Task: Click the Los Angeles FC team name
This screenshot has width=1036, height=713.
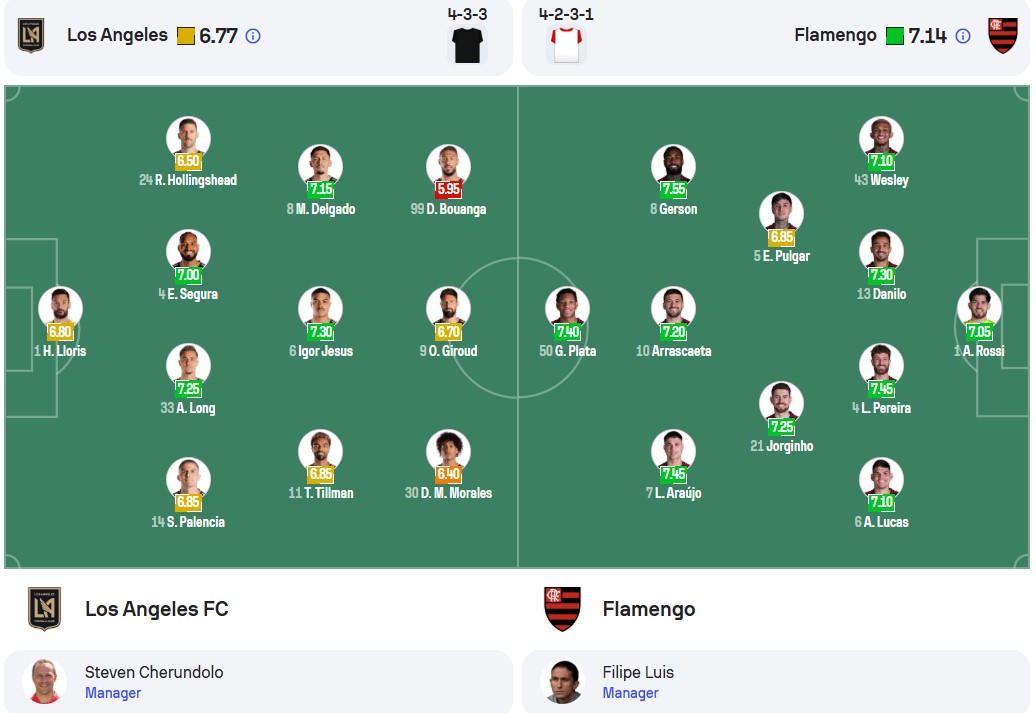Action: pyautogui.click(x=157, y=609)
